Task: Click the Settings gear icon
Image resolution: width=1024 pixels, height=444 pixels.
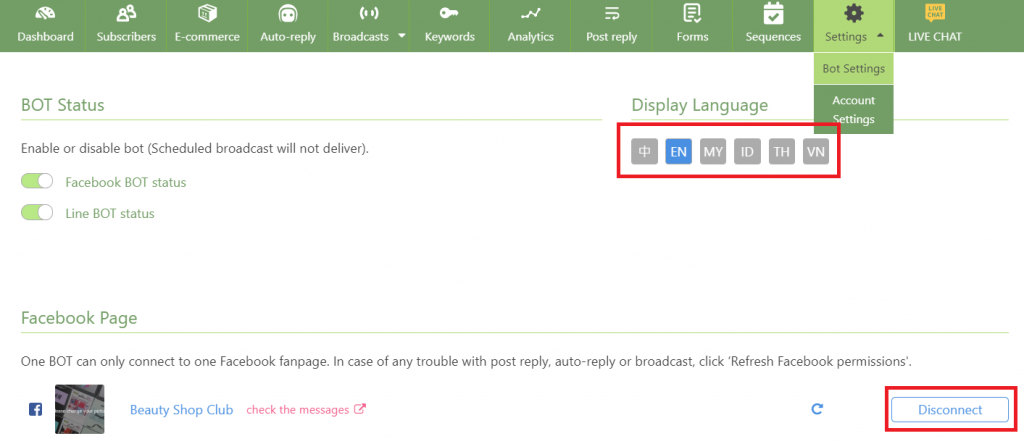Action: (854, 13)
